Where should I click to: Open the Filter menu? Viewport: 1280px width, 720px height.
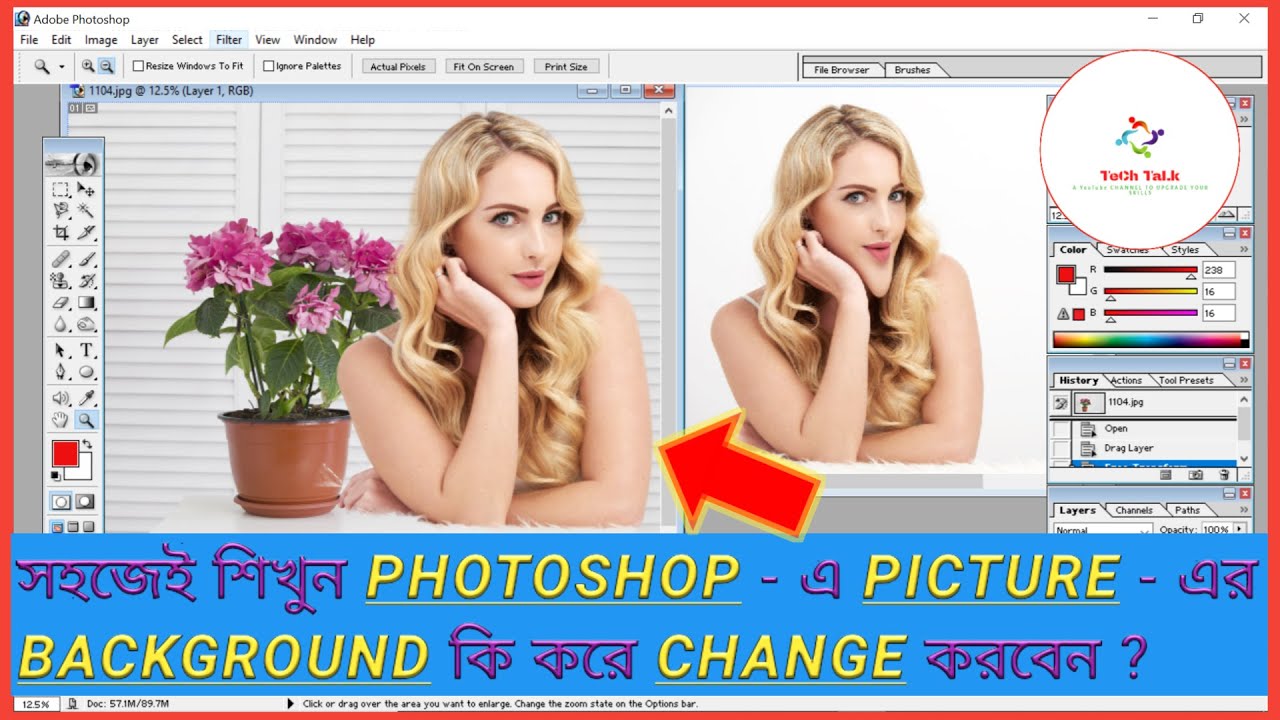229,40
